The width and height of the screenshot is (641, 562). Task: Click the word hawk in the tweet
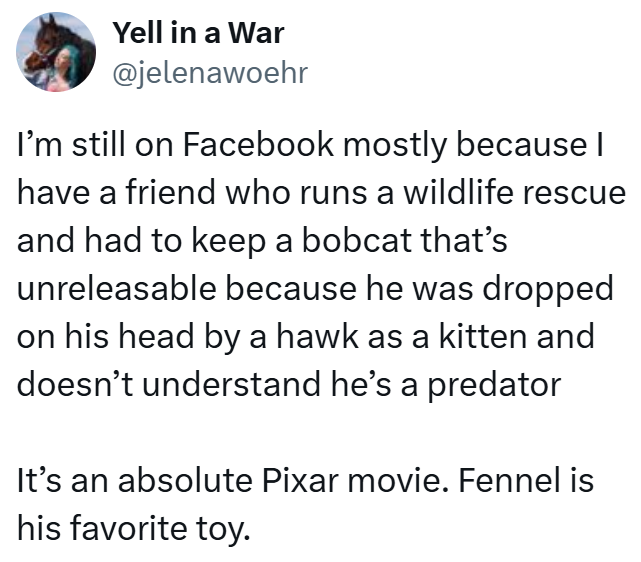296,336
